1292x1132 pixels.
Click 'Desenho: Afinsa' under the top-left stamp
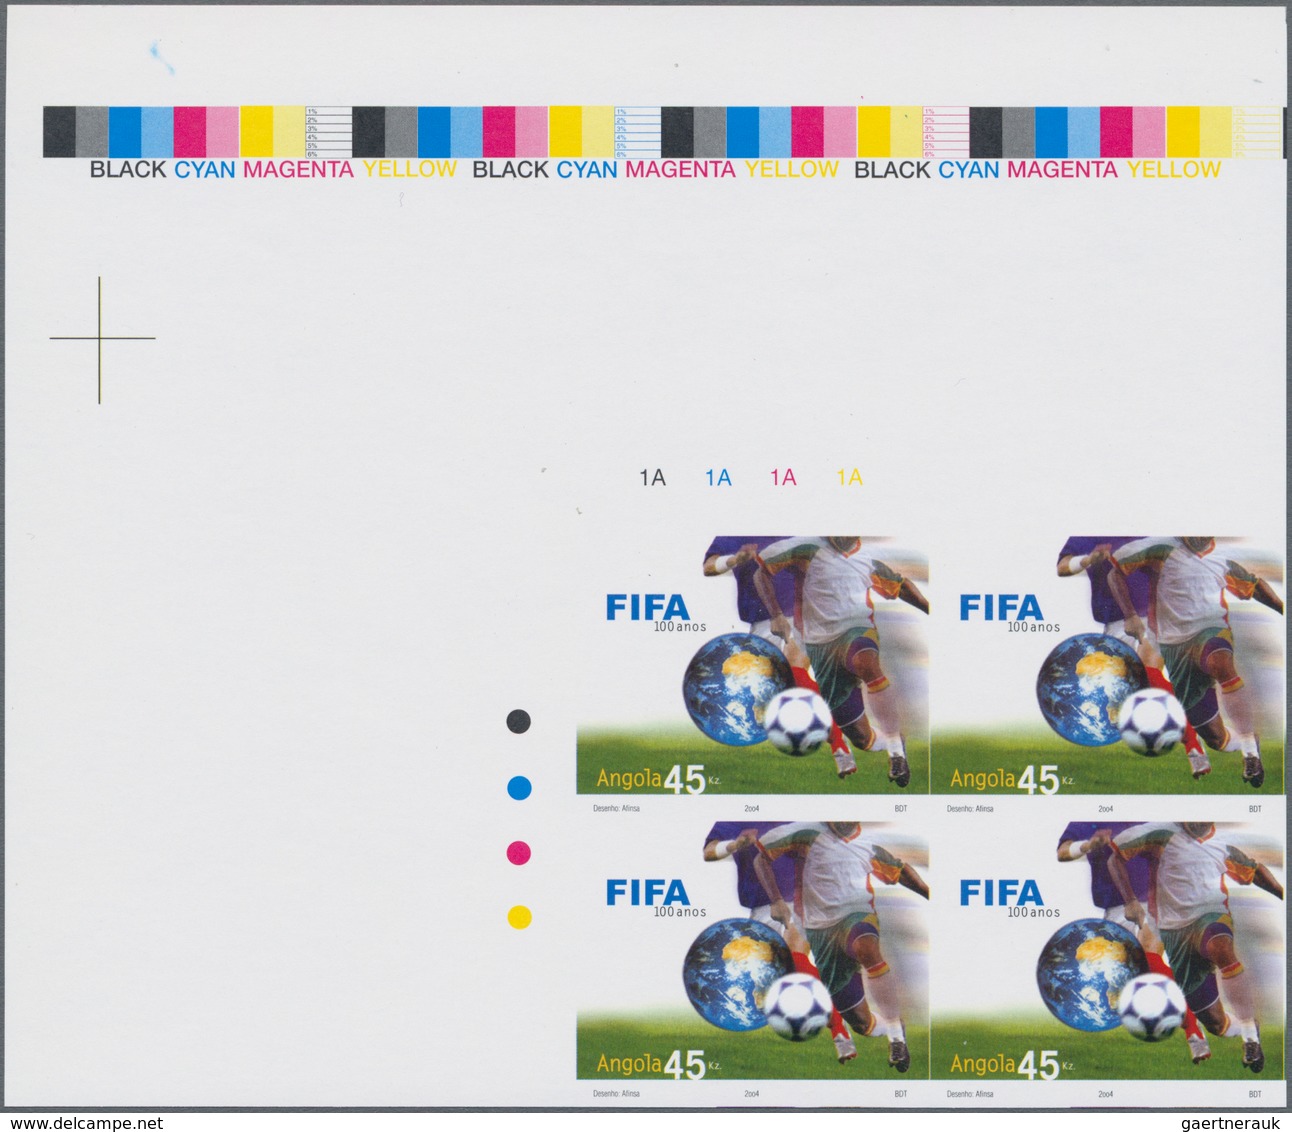coord(616,808)
